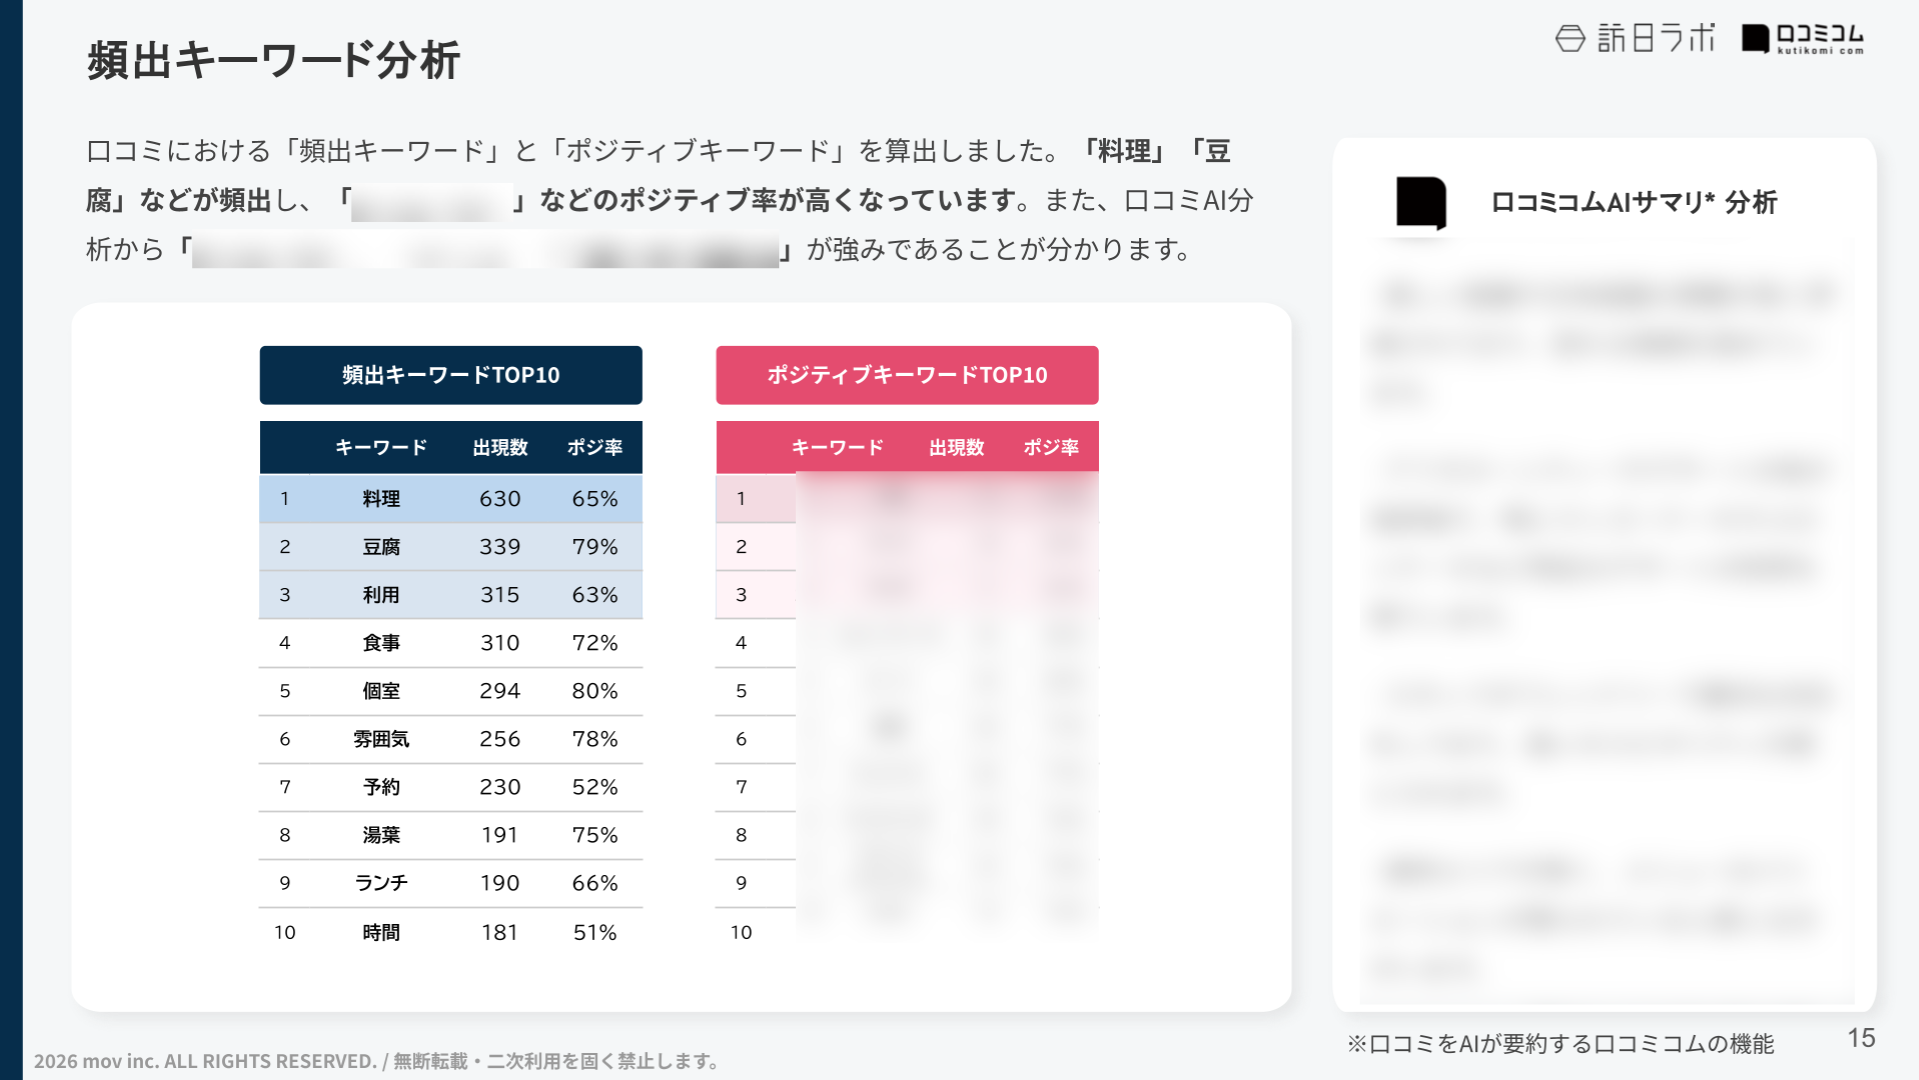Click the 時間 keyword in row 10
Image resolution: width=1919 pixels, height=1080 pixels.
381,932
